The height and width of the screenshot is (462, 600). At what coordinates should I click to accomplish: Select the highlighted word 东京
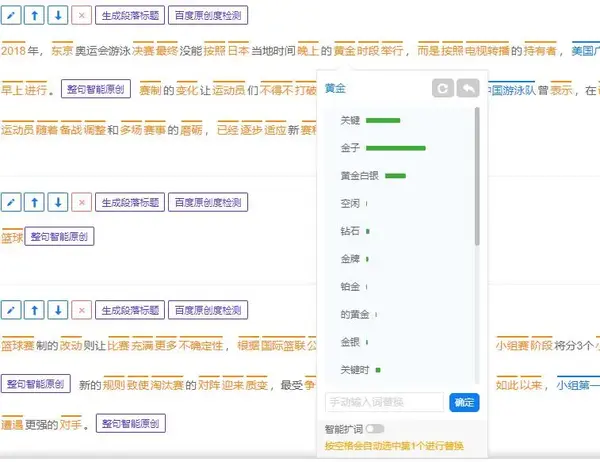point(62,50)
